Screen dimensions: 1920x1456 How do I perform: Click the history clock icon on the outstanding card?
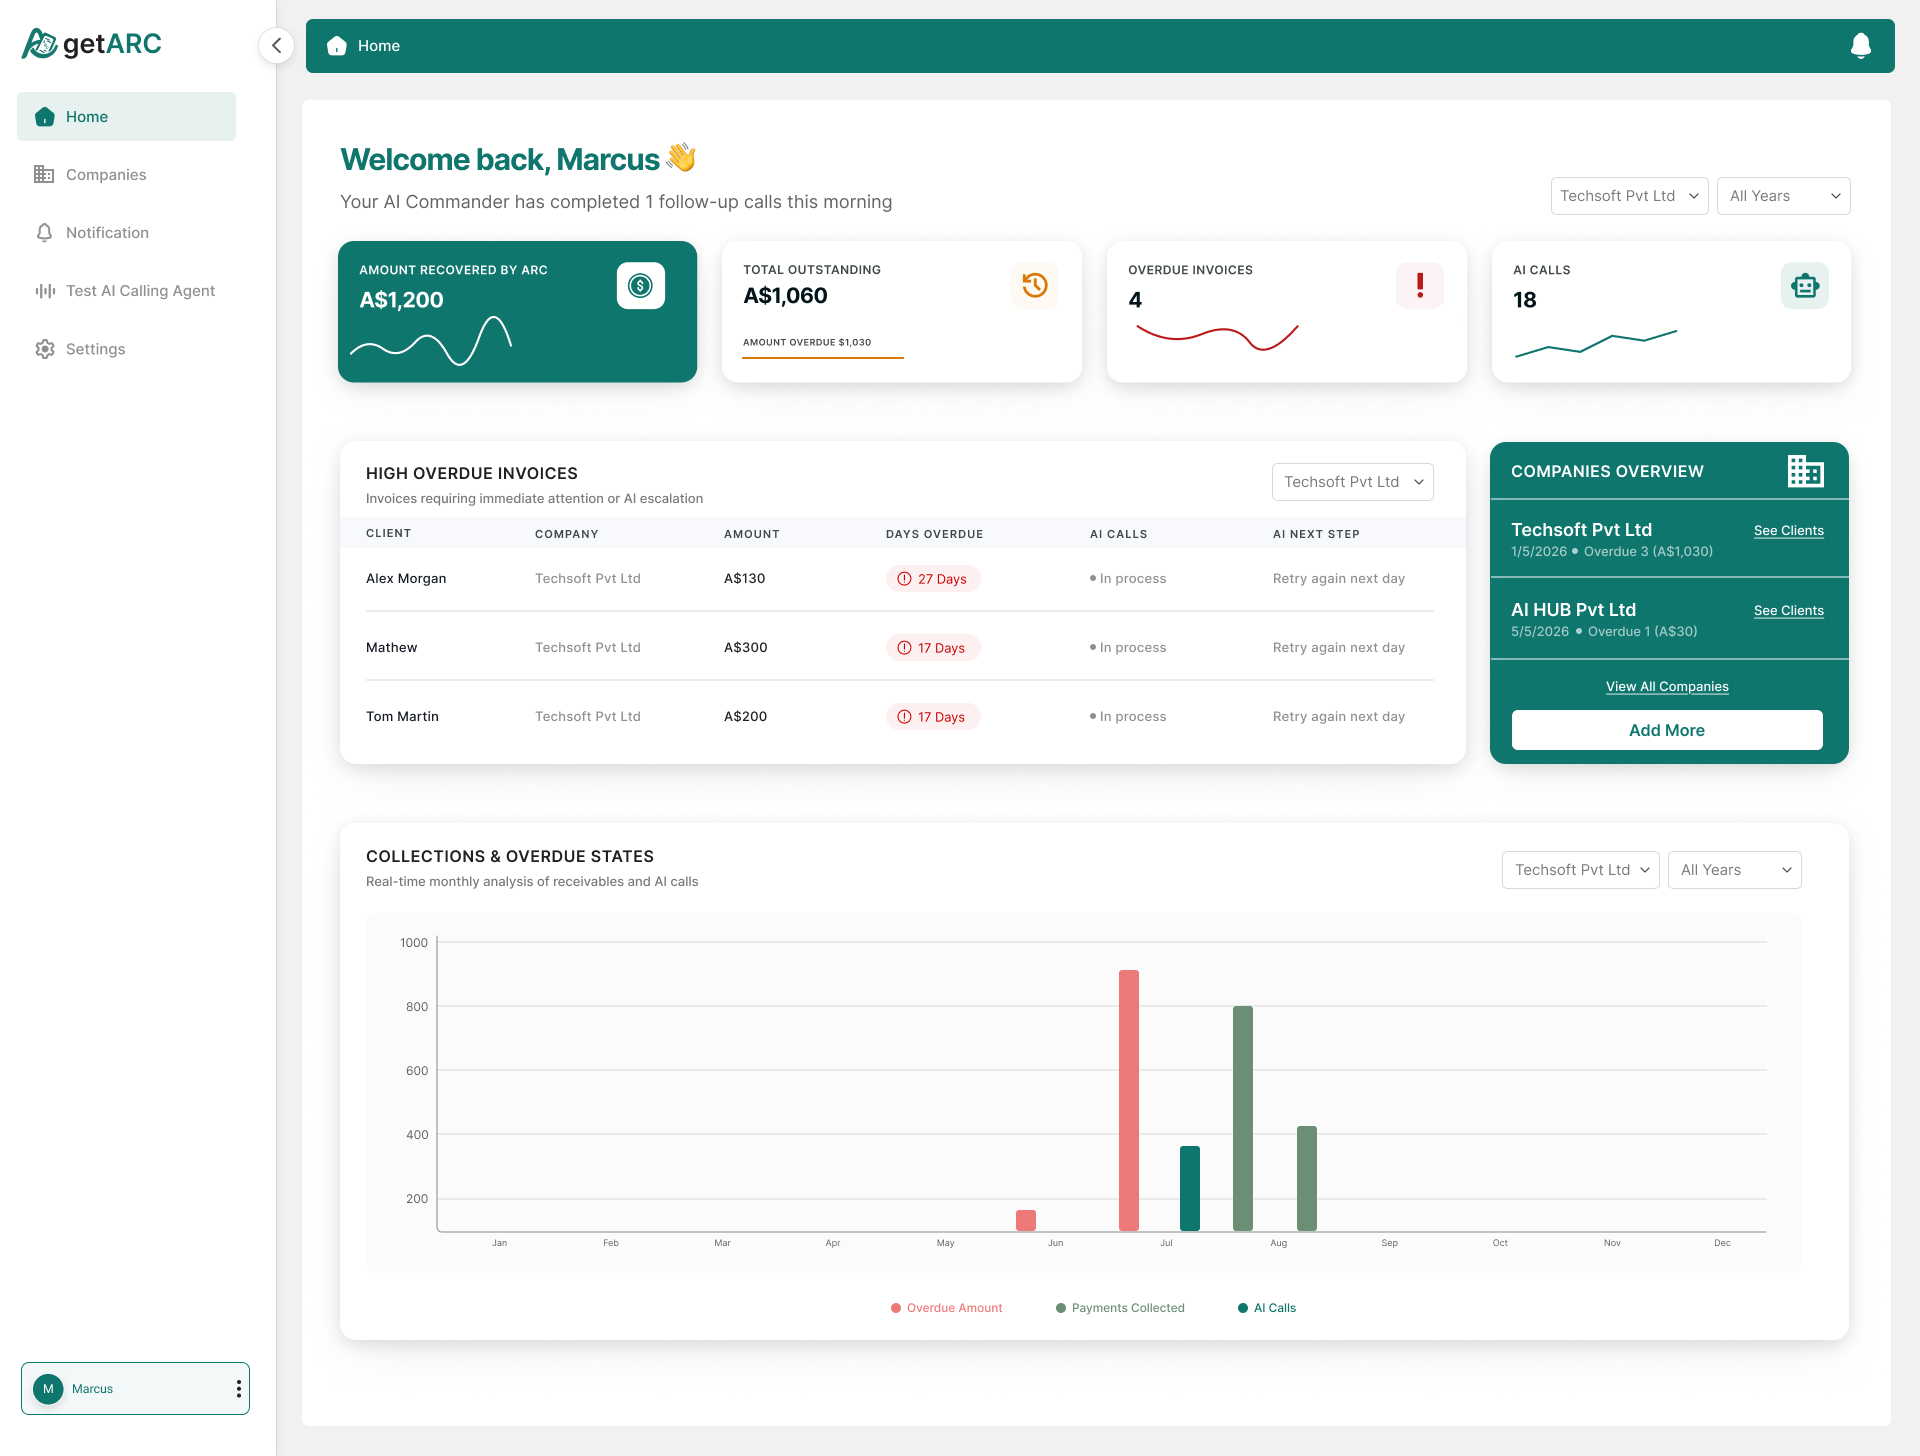(x=1034, y=286)
